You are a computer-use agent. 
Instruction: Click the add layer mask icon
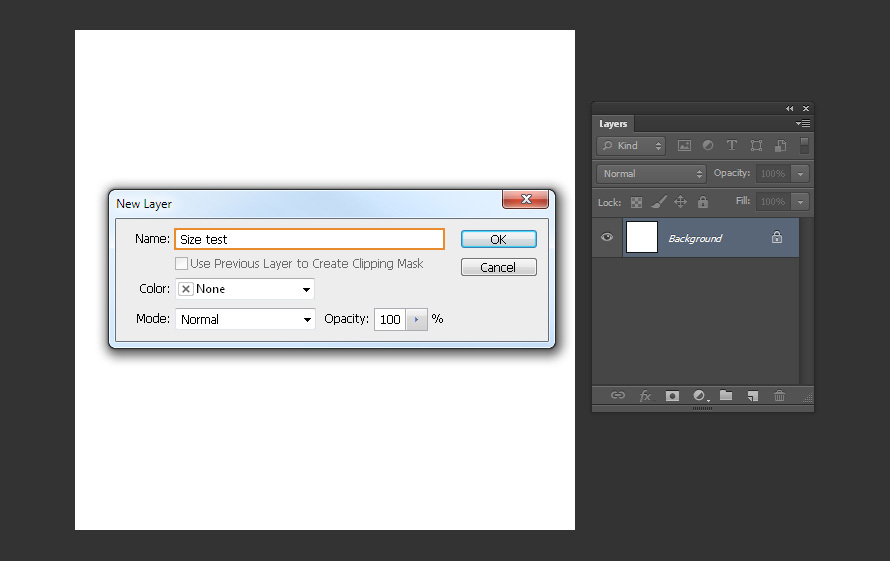pos(673,396)
